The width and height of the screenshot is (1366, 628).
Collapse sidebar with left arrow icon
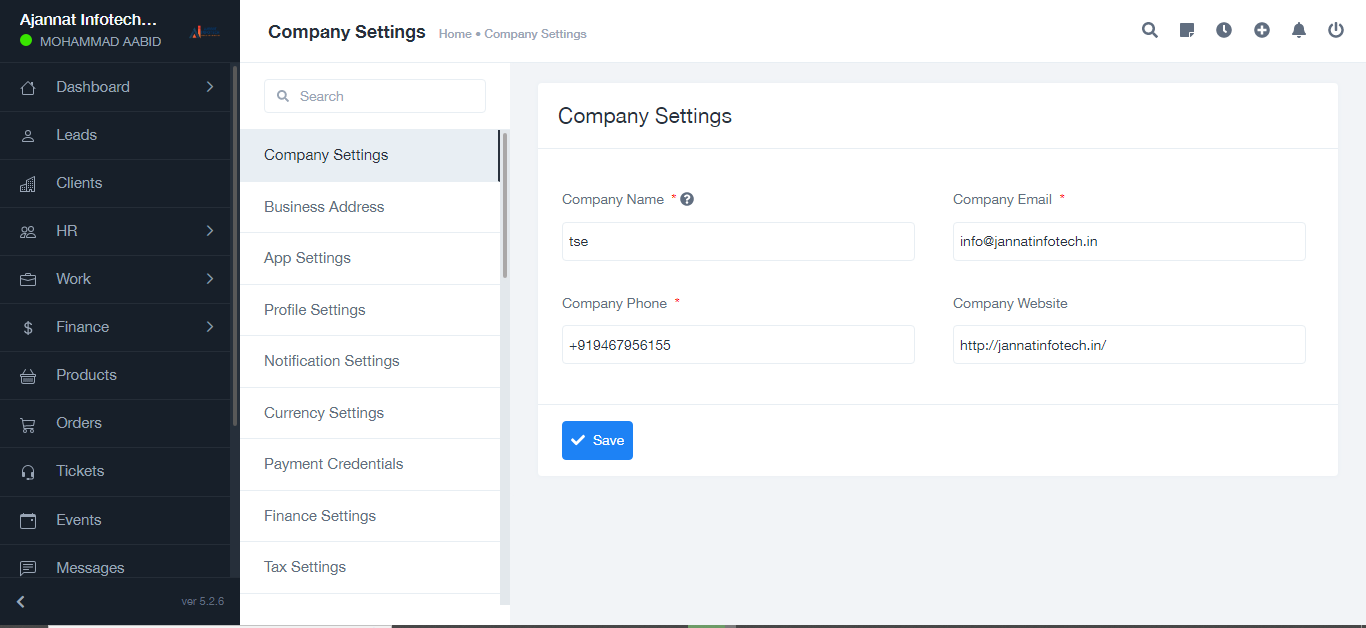point(21,601)
